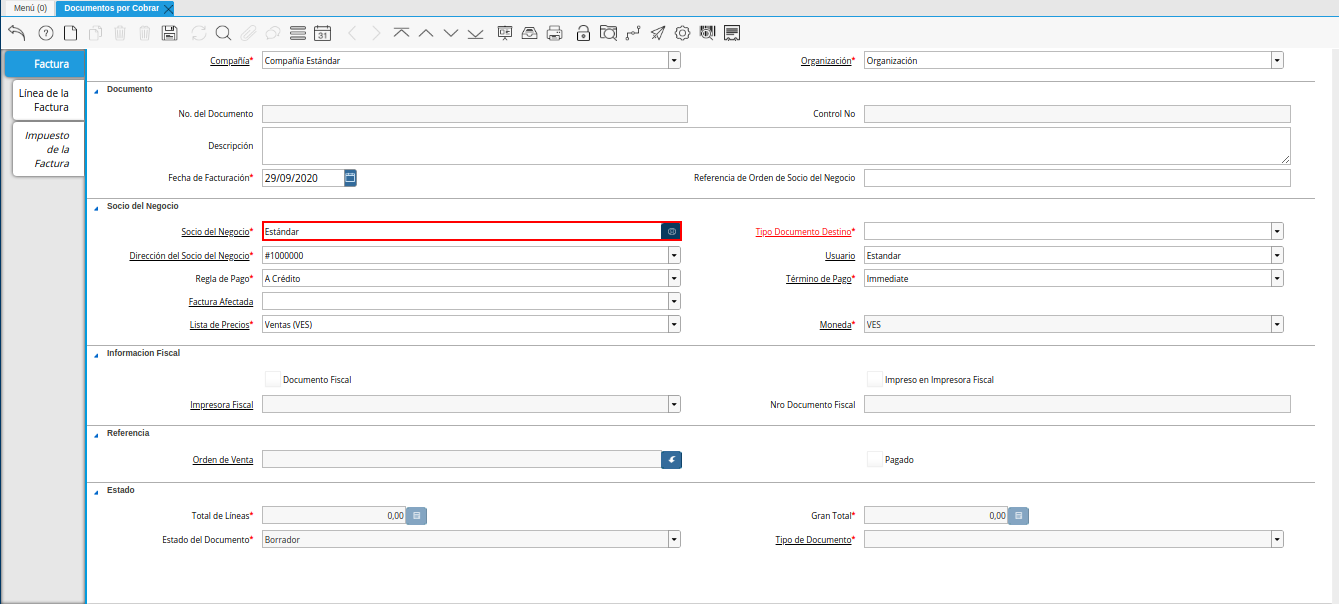This screenshot has height=604, width=1339.
Task: Enable the Documento Fiscal checkbox
Action: coord(272,379)
